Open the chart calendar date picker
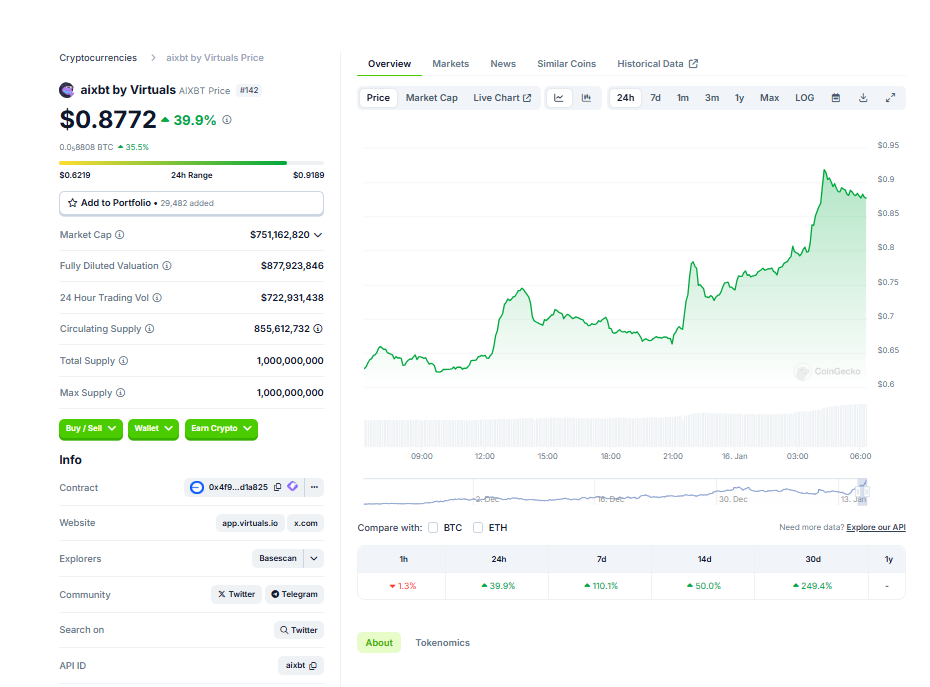 836,98
